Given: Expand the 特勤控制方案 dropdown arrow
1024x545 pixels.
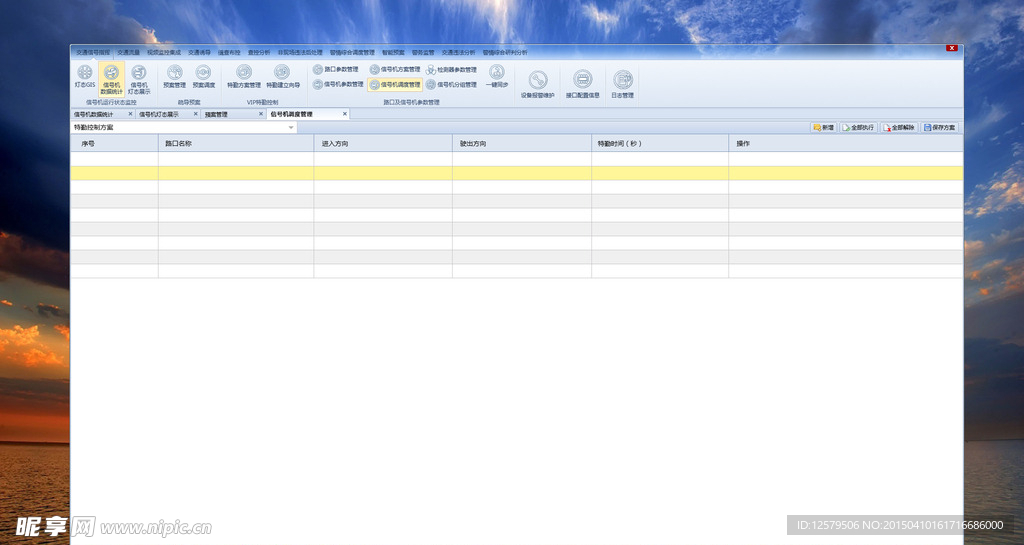Looking at the screenshot, I should (291, 128).
